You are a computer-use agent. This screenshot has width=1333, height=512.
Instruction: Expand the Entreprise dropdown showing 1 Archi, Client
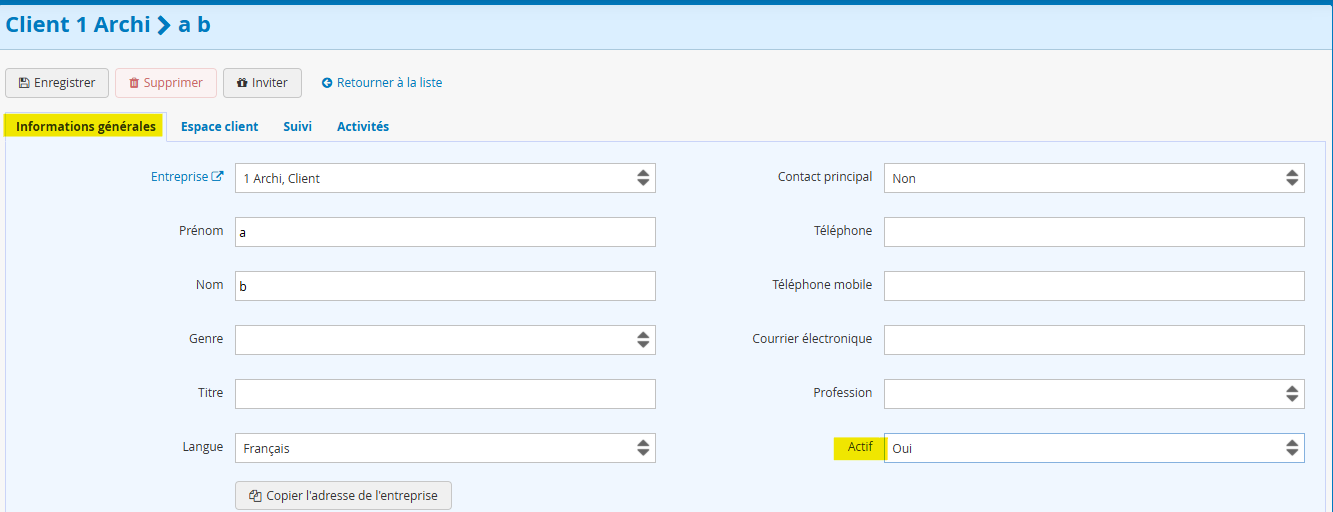click(445, 178)
